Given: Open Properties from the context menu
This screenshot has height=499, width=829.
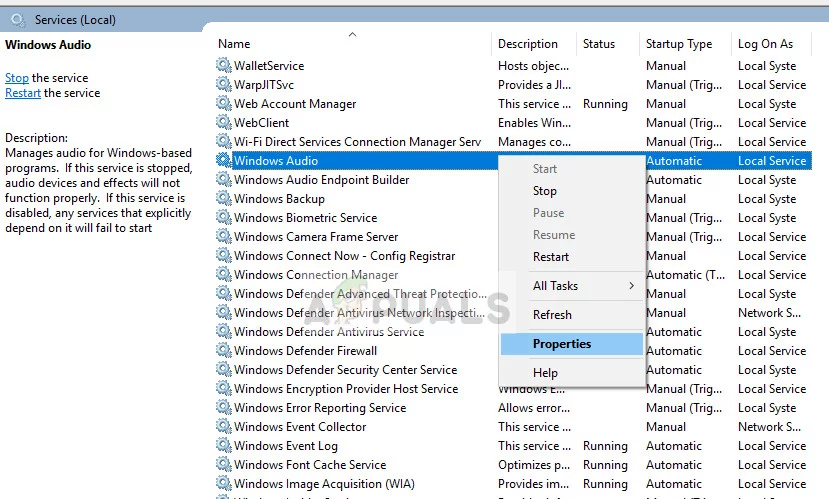Looking at the screenshot, I should (572, 344).
